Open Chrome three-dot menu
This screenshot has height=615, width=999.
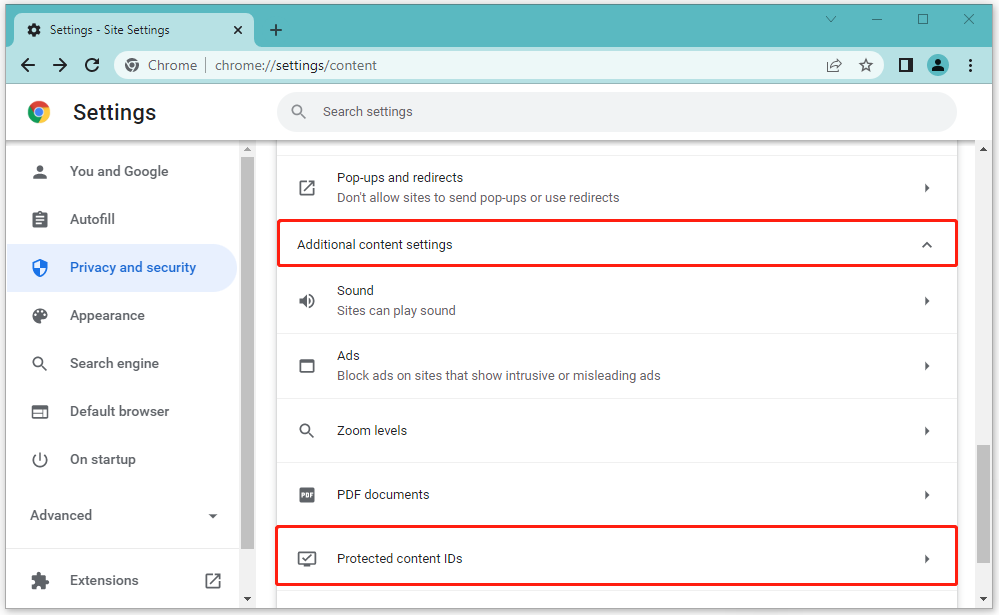pos(970,65)
